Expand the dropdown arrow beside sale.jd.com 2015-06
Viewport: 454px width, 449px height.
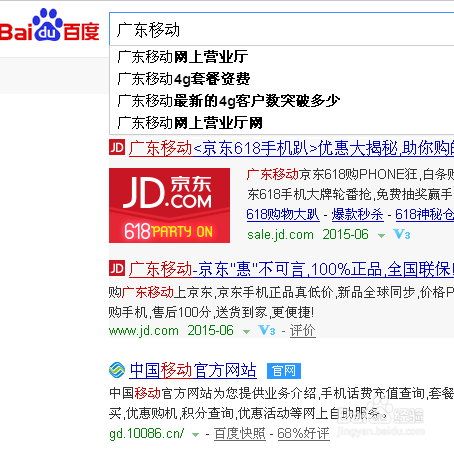(381, 236)
